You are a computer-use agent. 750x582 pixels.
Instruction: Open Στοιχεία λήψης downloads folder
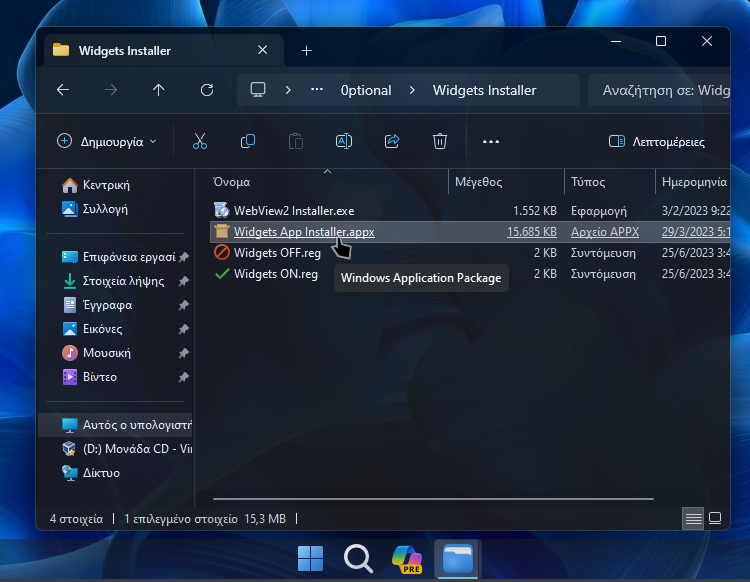[x=123, y=281]
